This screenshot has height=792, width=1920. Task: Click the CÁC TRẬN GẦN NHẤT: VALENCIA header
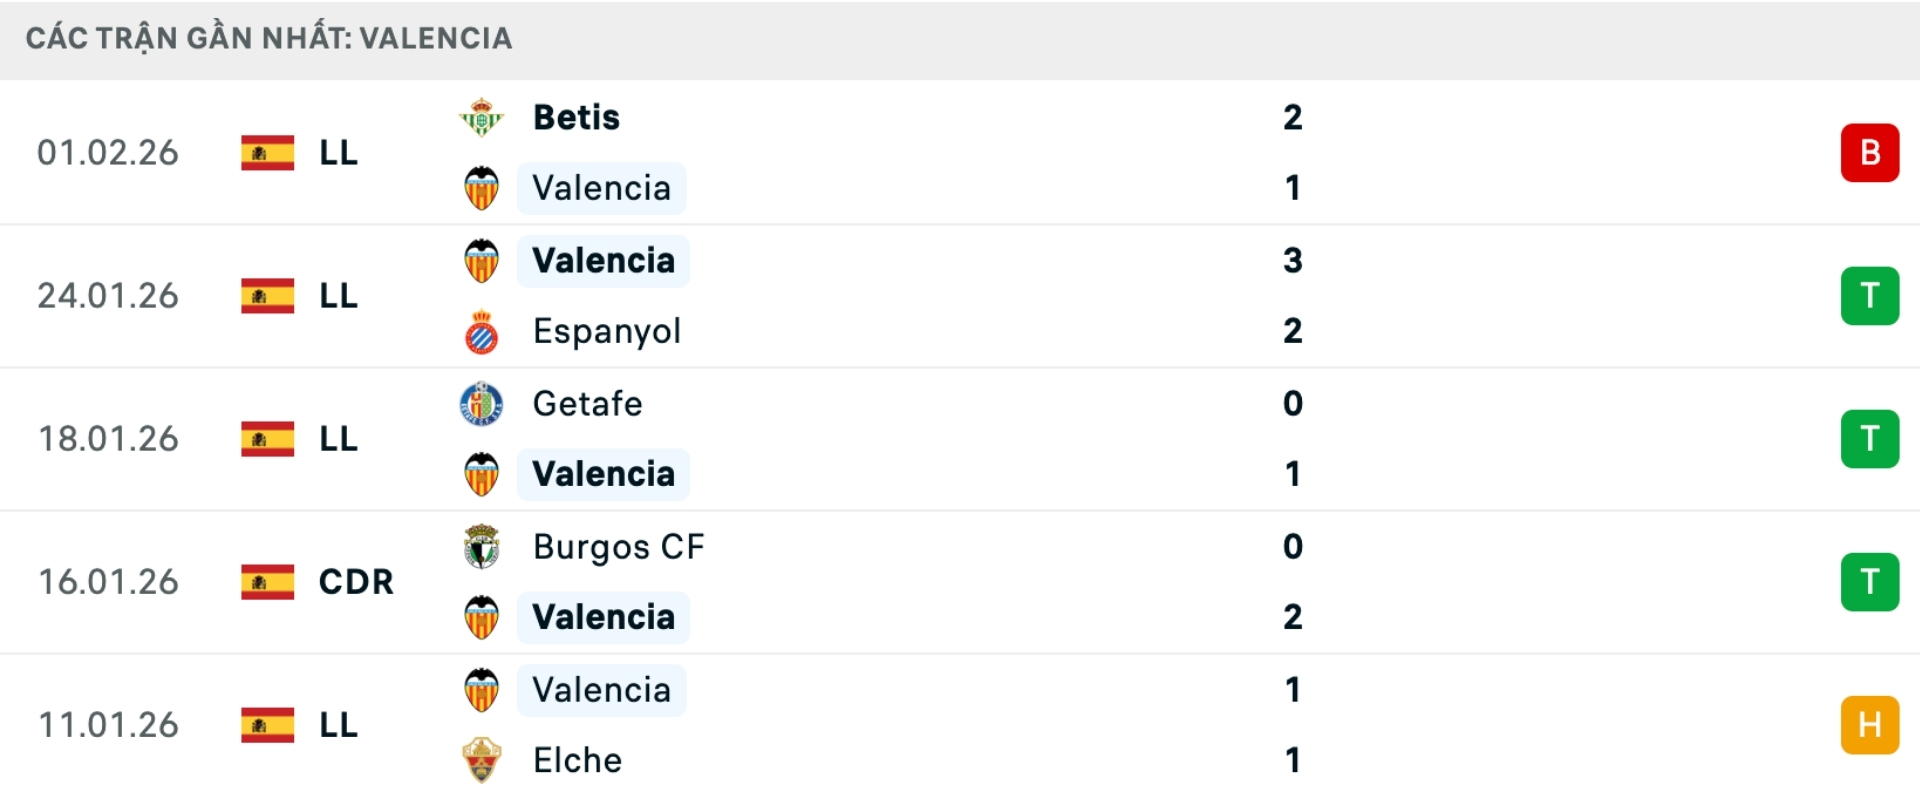click(271, 38)
